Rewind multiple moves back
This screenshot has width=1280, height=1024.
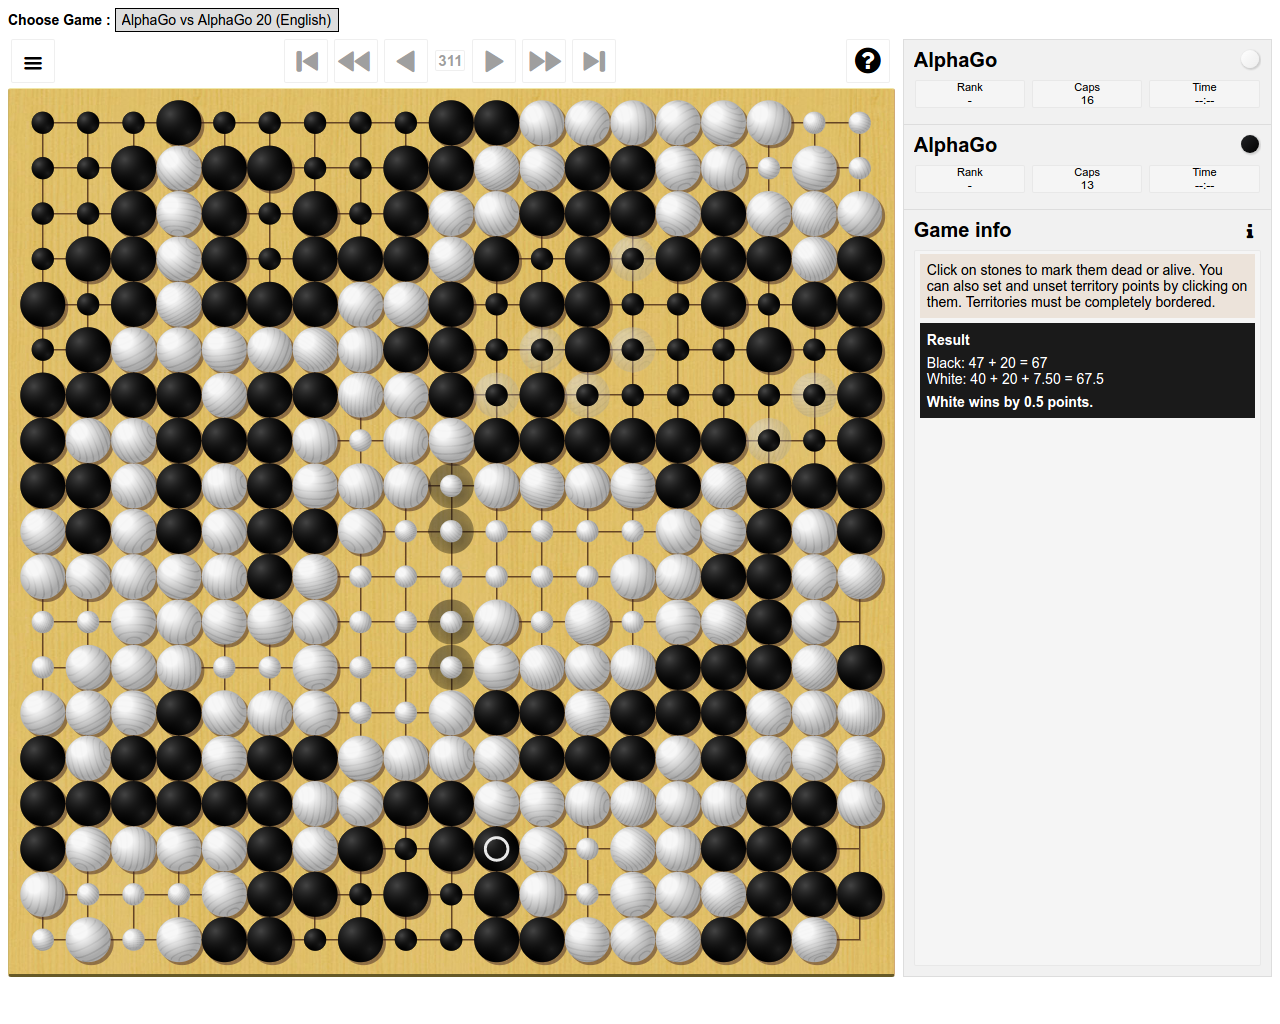pyautogui.click(x=355, y=62)
